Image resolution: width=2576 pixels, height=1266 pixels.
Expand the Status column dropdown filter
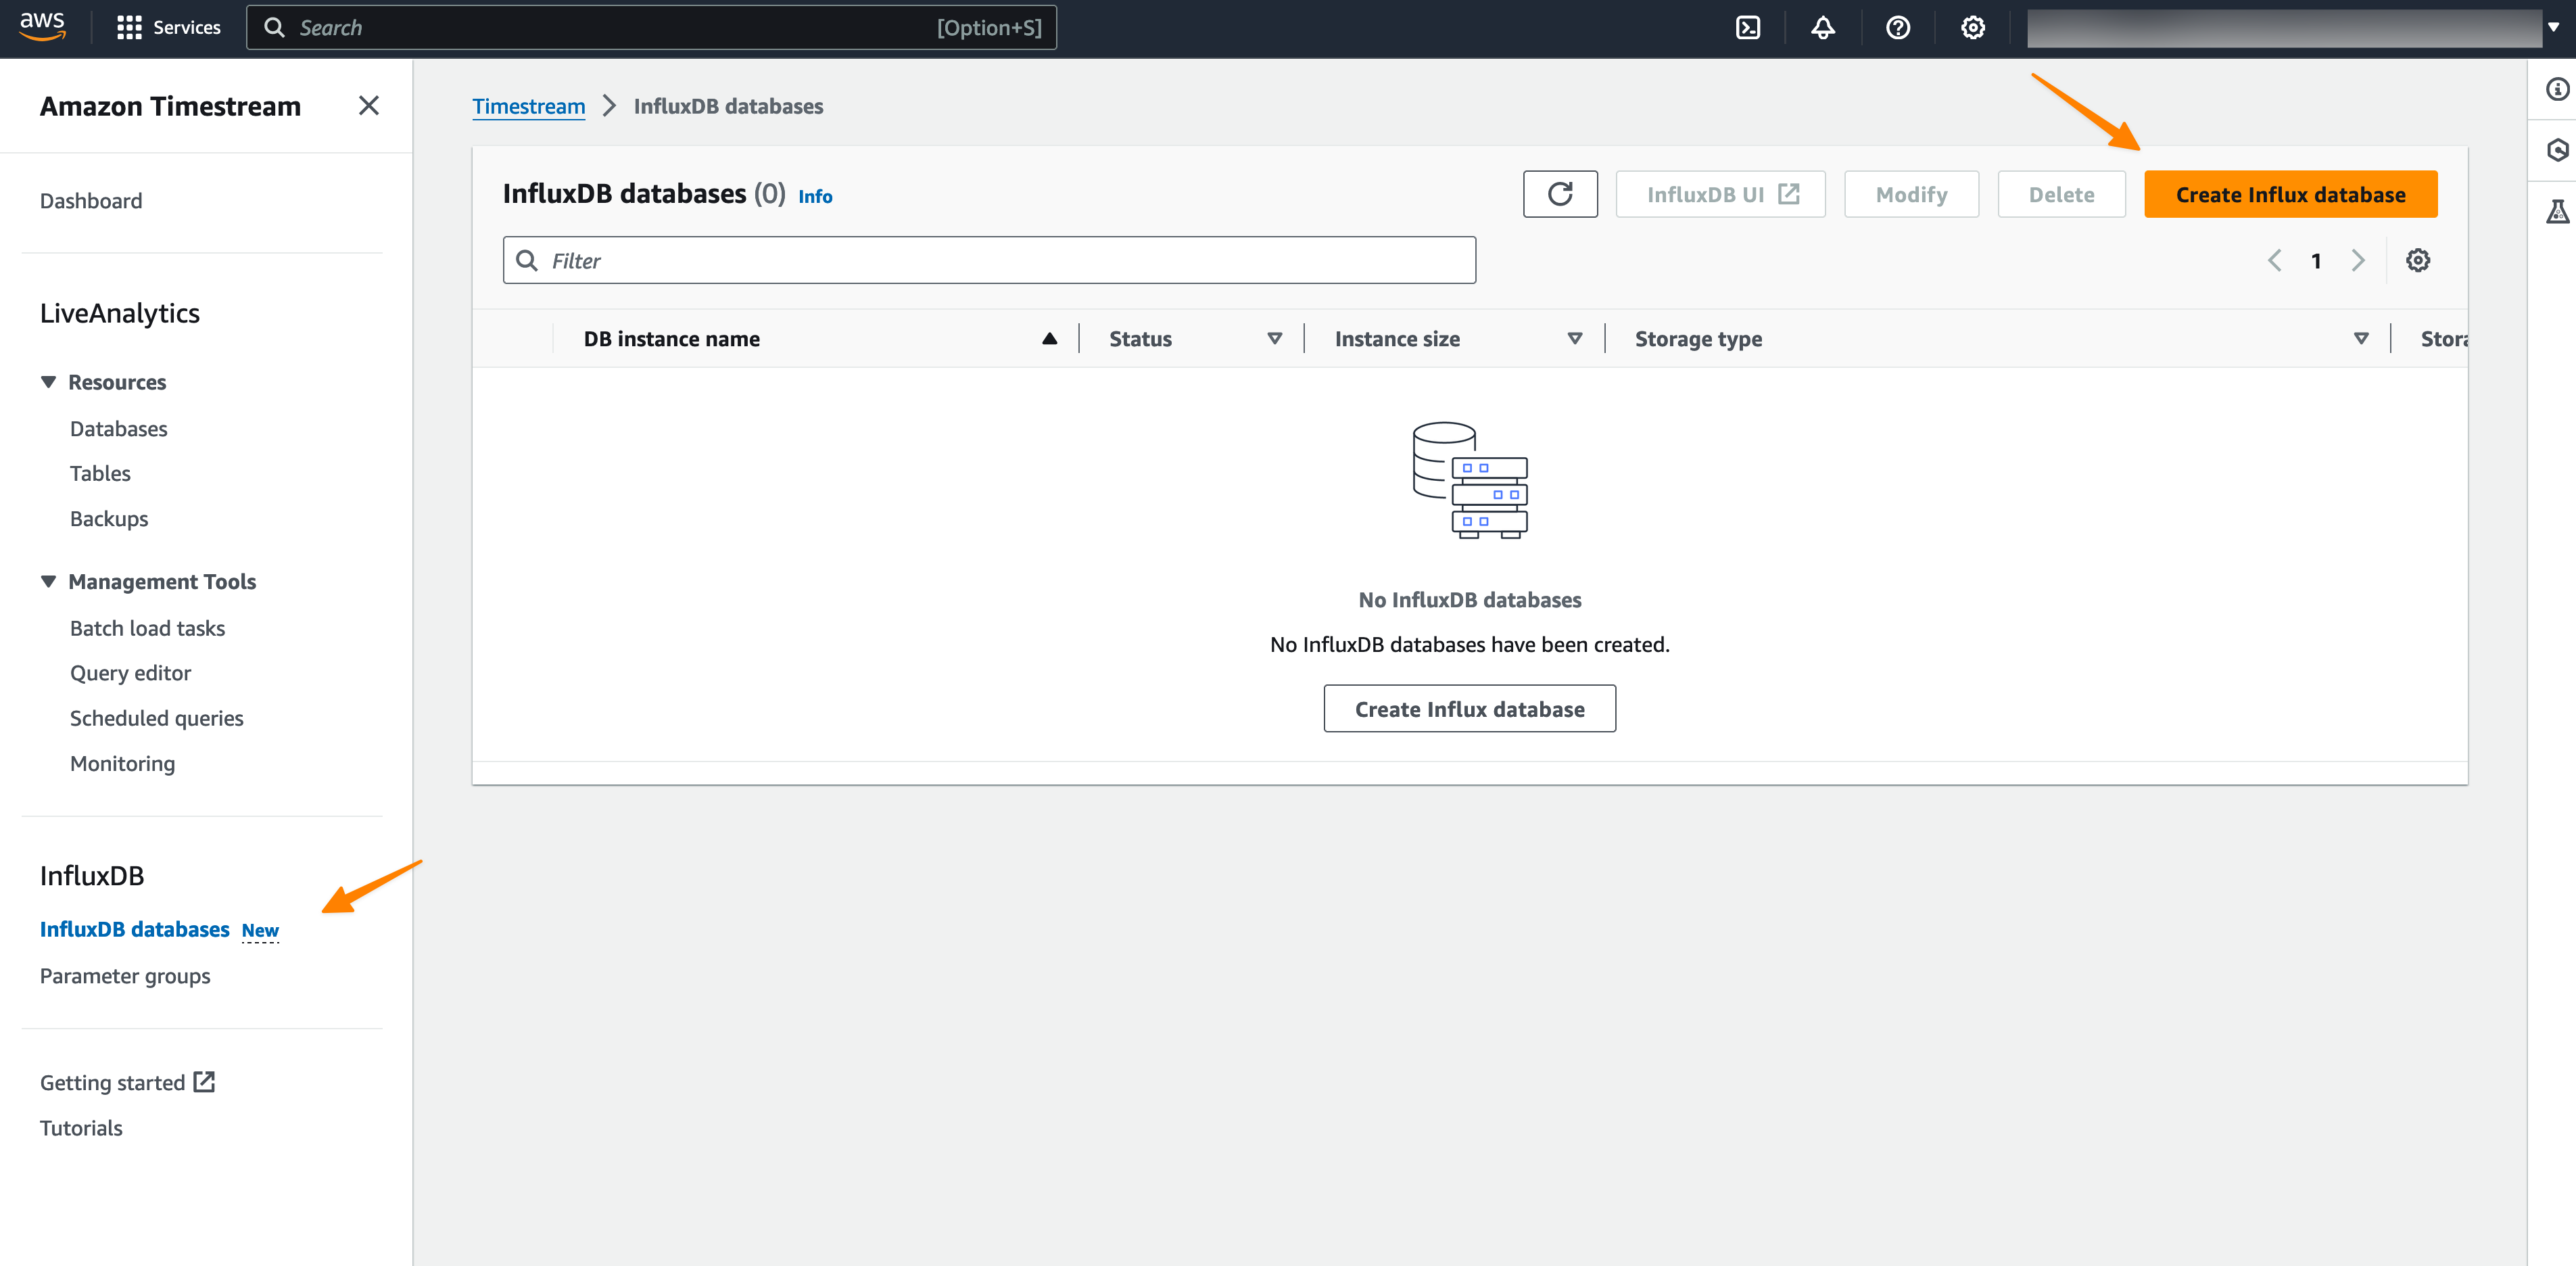(1273, 339)
